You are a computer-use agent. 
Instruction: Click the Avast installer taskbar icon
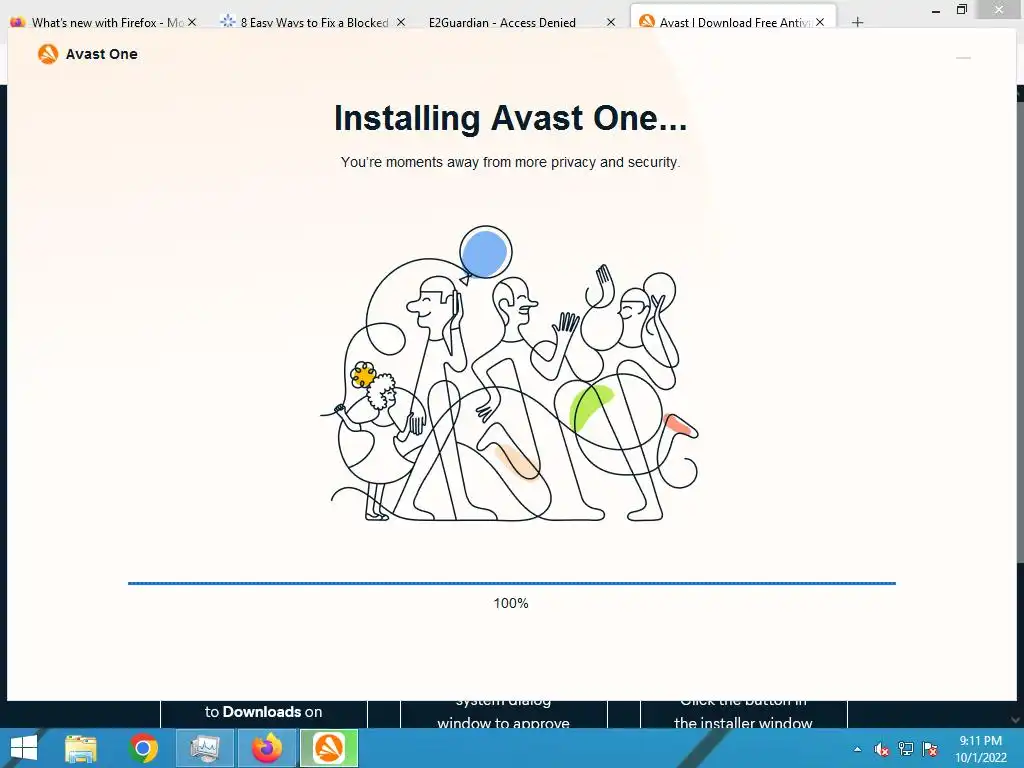[328, 748]
